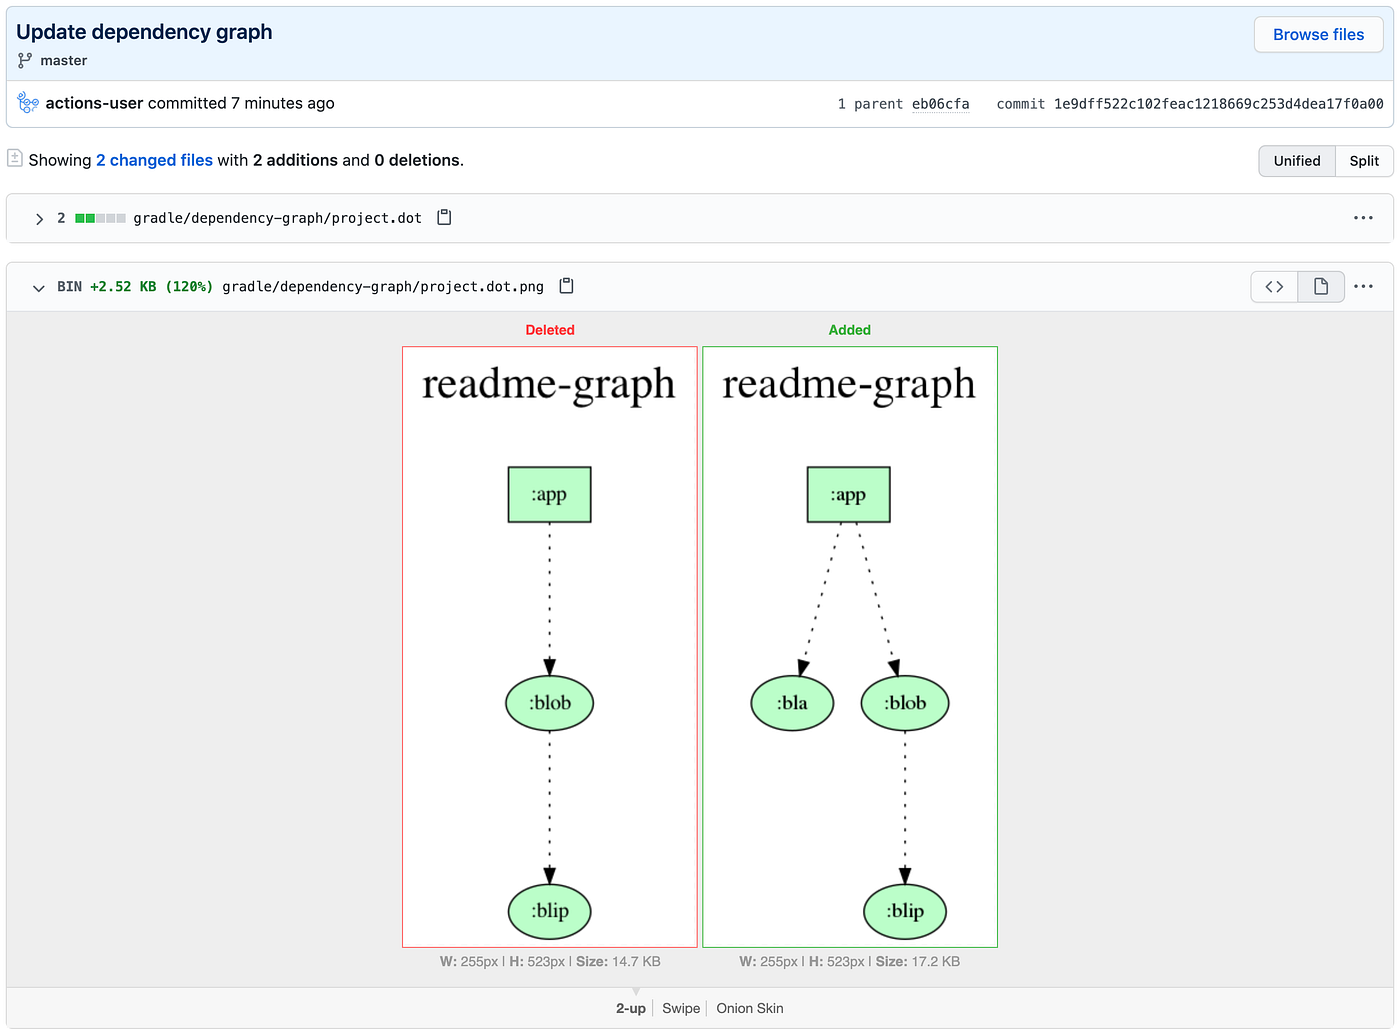The height and width of the screenshot is (1036, 1400).
Task: Click the Added readme-graph image preview
Action: click(849, 646)
